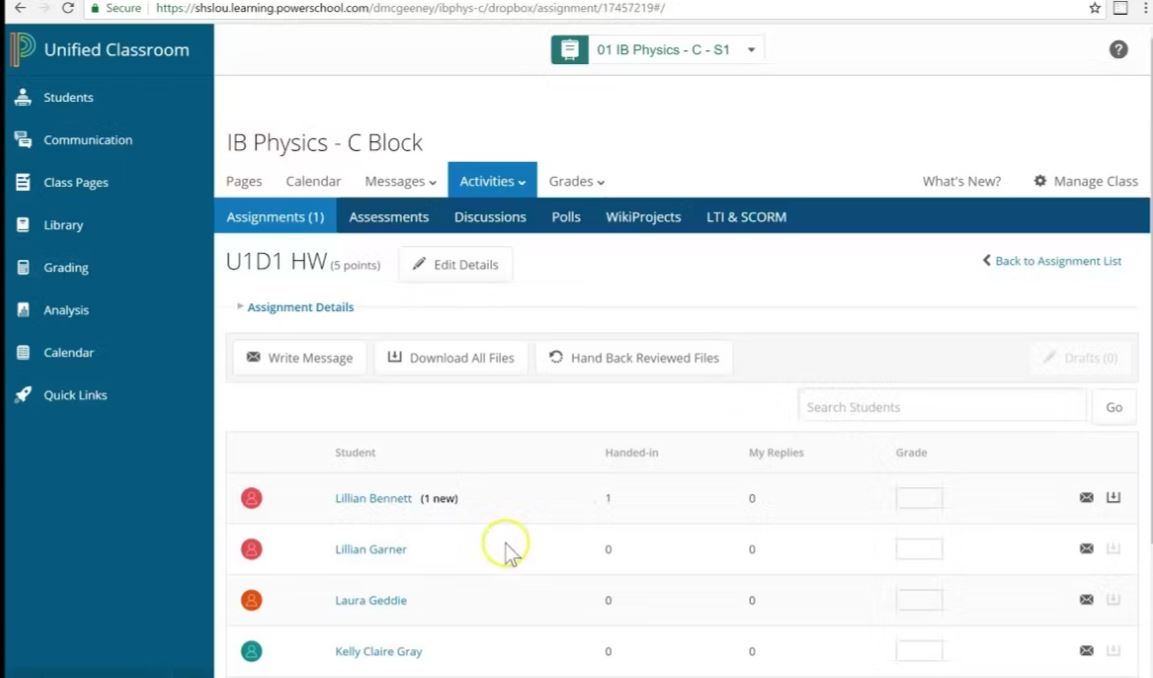Bookmark the page with the star icon

[1092, 8]
